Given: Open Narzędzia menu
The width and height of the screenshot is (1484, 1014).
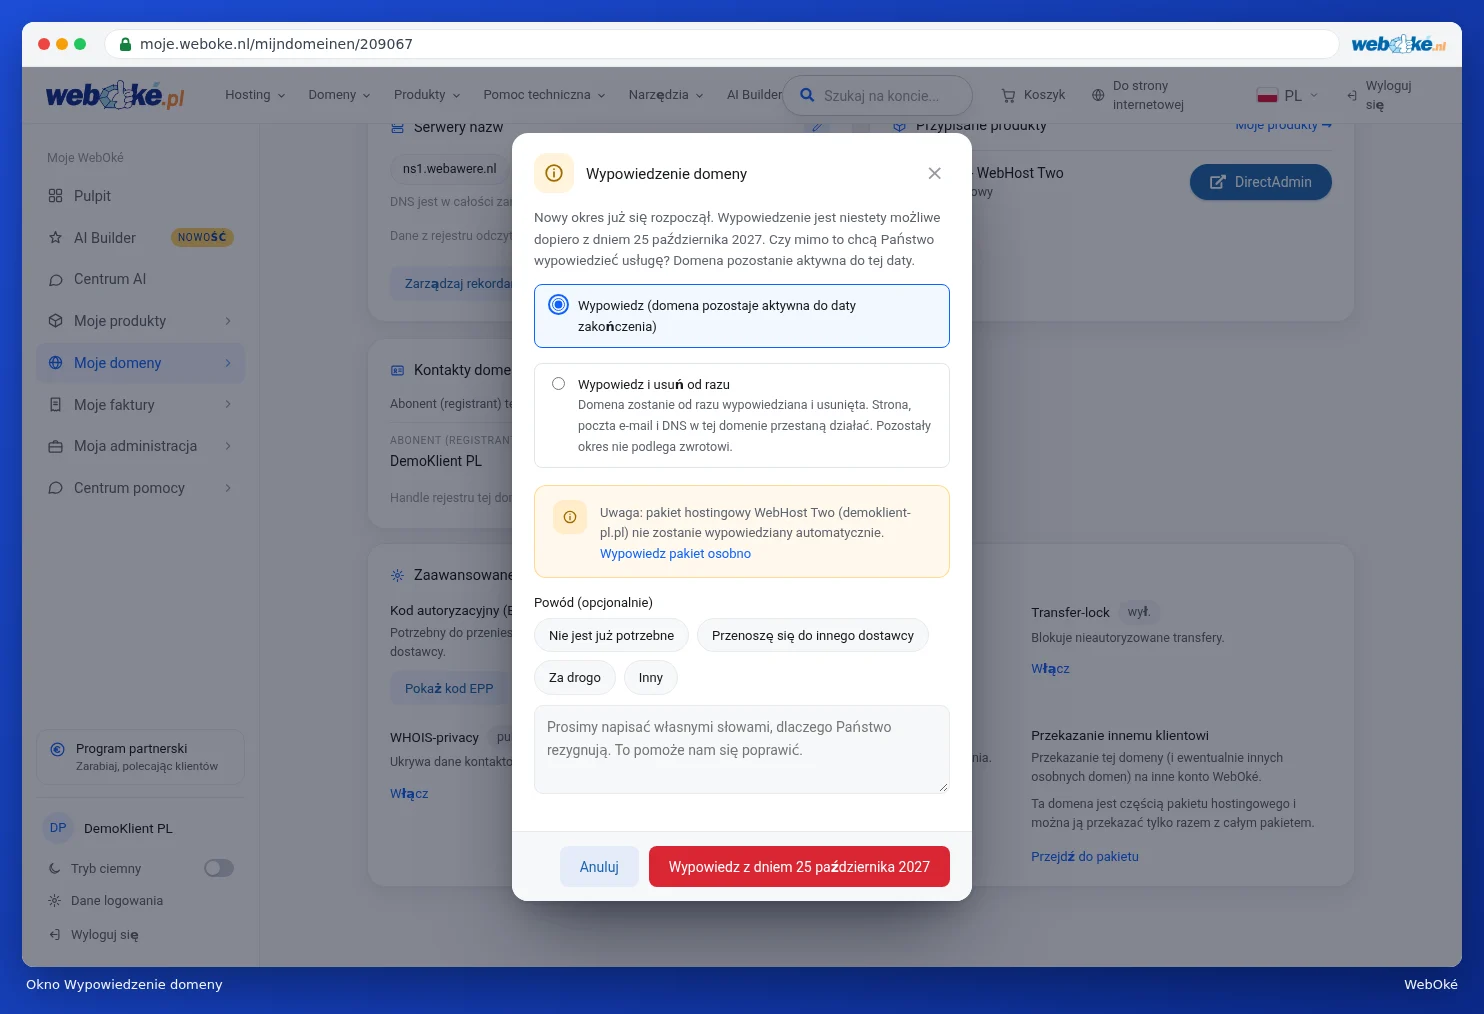Looking at the screenshot, I should point(666,95).
